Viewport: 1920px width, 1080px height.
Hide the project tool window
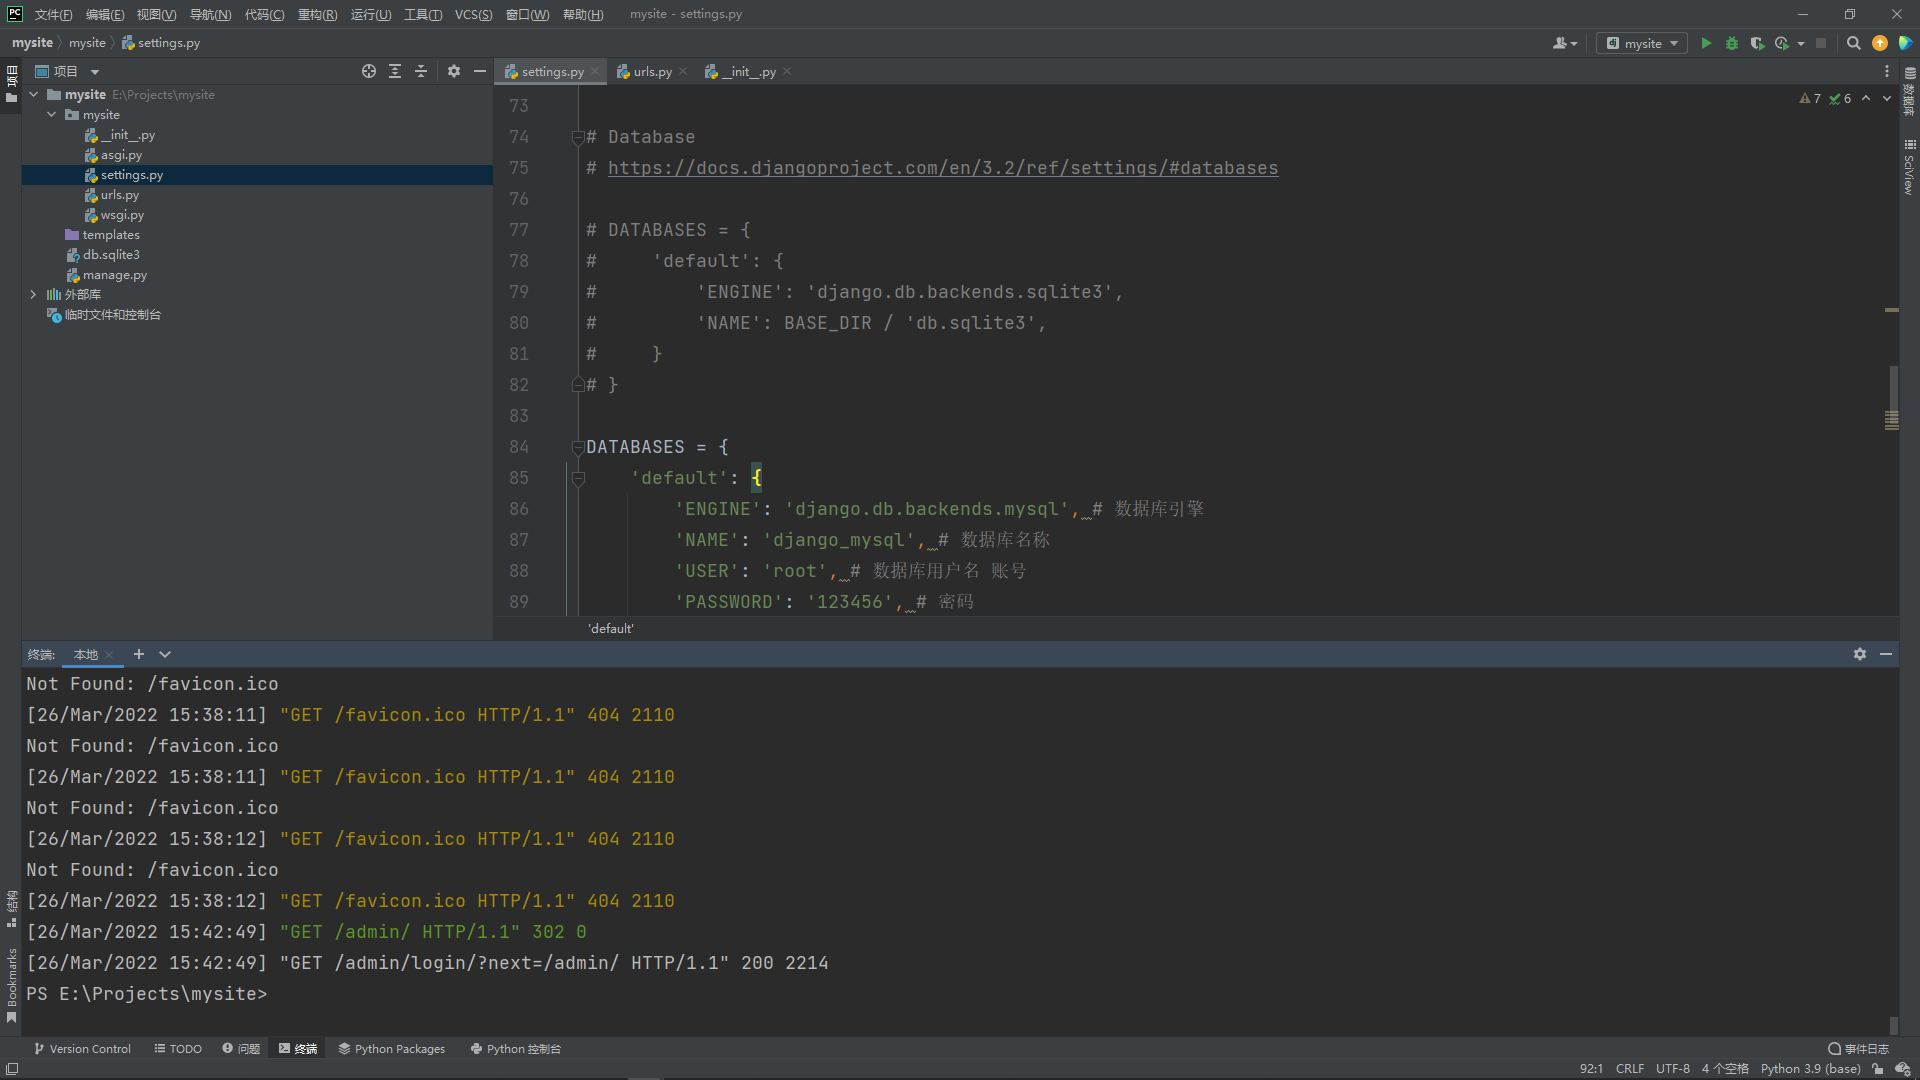480,71
